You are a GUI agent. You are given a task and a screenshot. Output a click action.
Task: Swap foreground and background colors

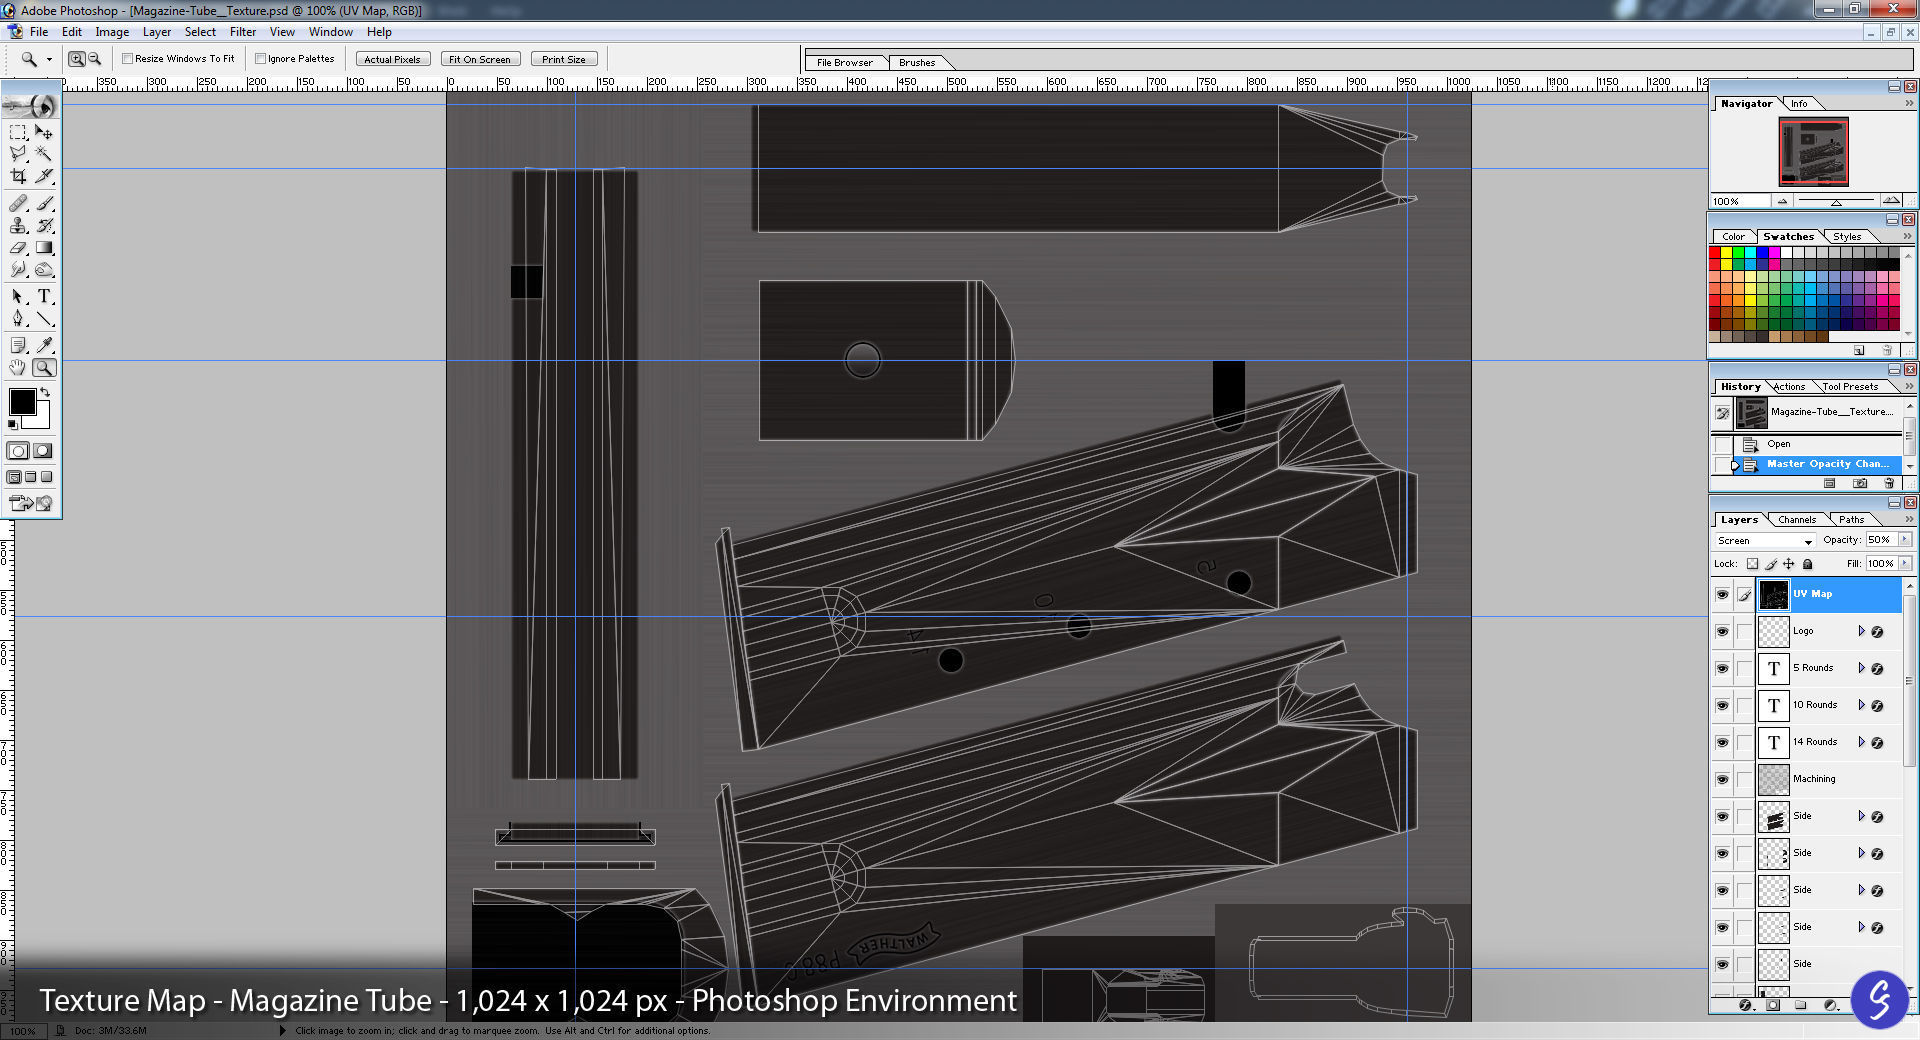click(45, 392)
